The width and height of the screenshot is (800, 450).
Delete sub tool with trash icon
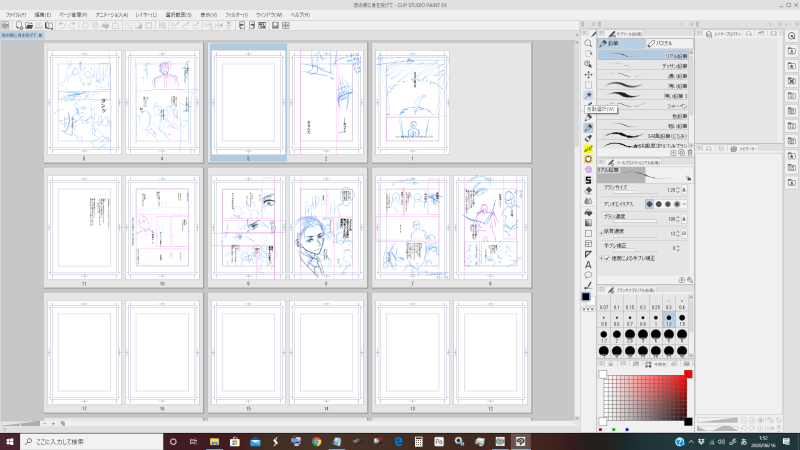click(x=690, y=153)
